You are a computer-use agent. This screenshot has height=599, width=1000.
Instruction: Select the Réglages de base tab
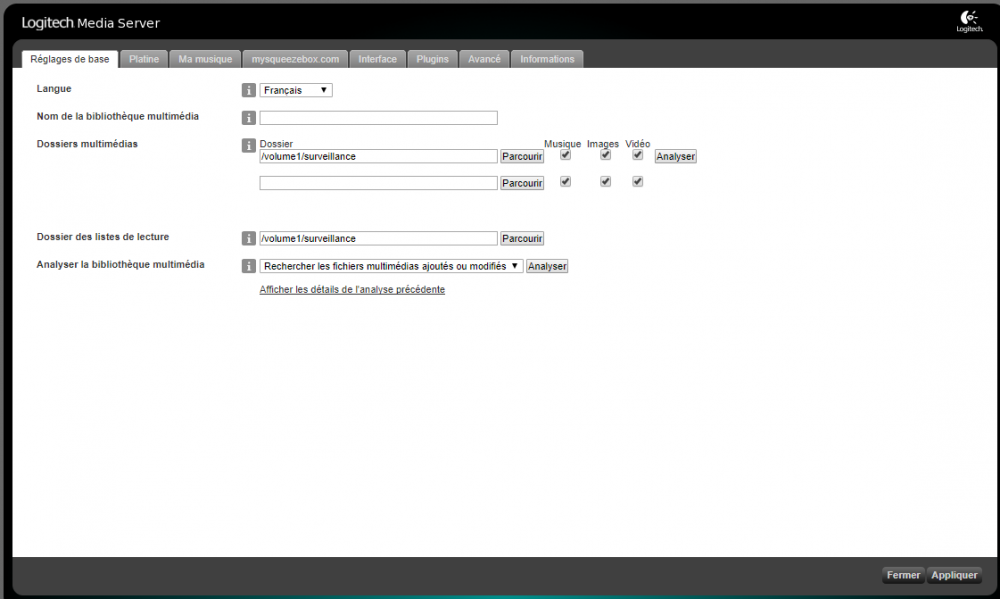click(70, 59)
